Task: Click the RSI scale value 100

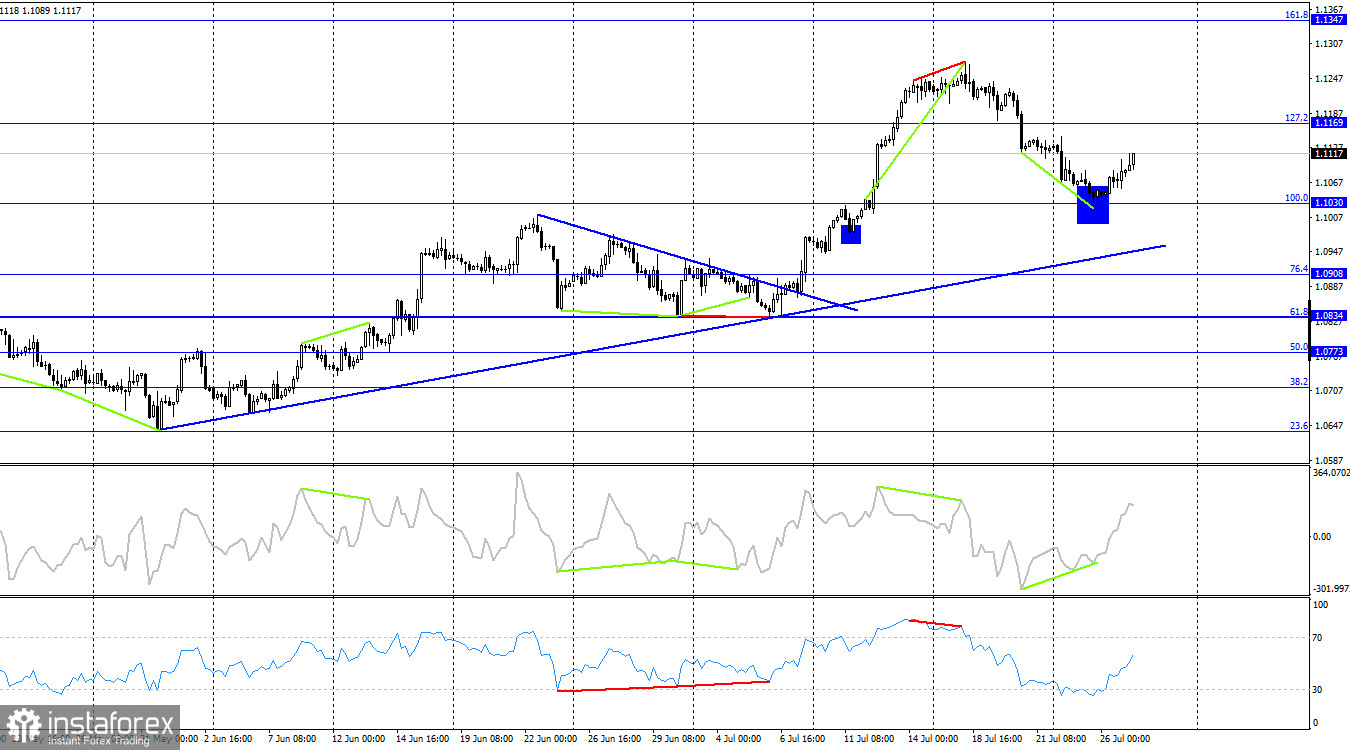Action: [x=1321, y=605]
